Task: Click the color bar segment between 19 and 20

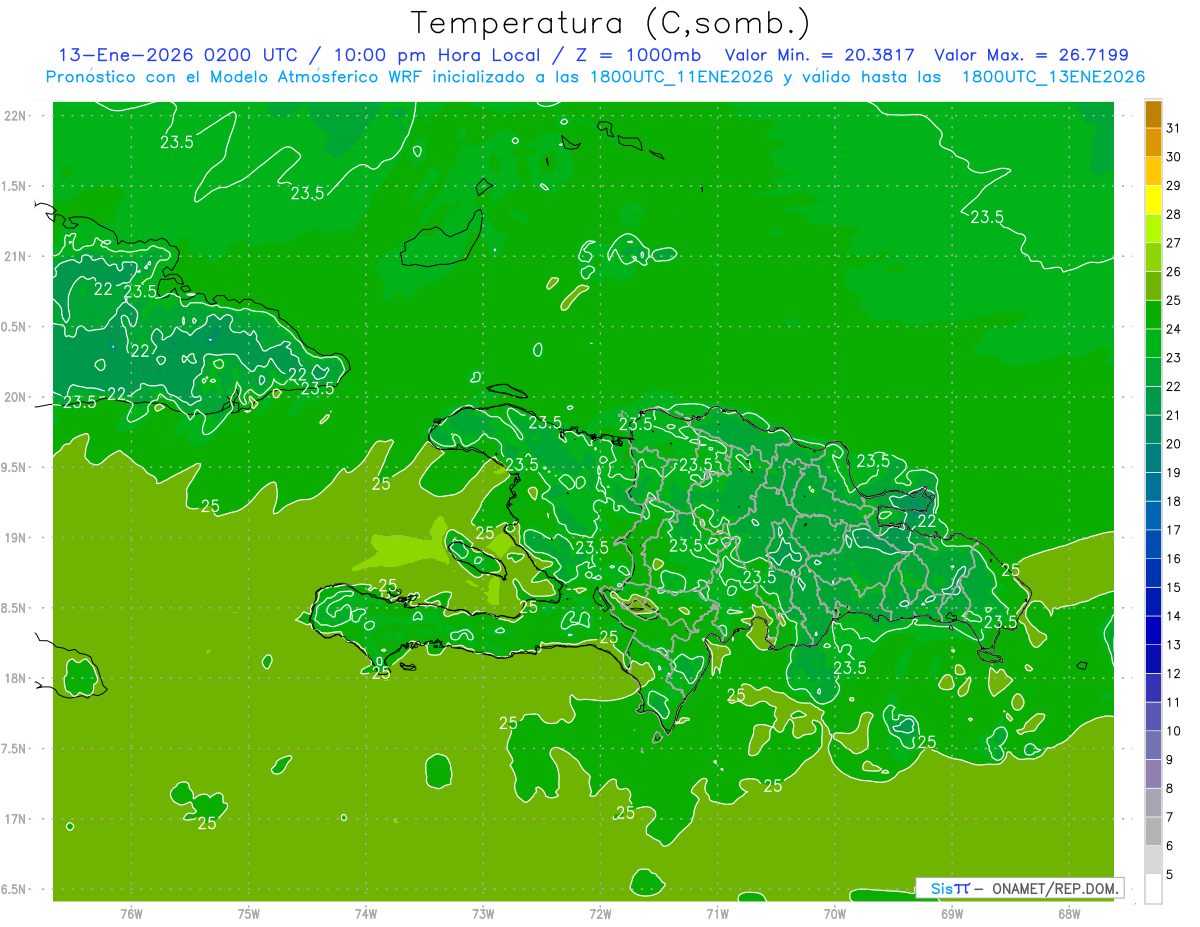Action: click(x=1153, y=458)
